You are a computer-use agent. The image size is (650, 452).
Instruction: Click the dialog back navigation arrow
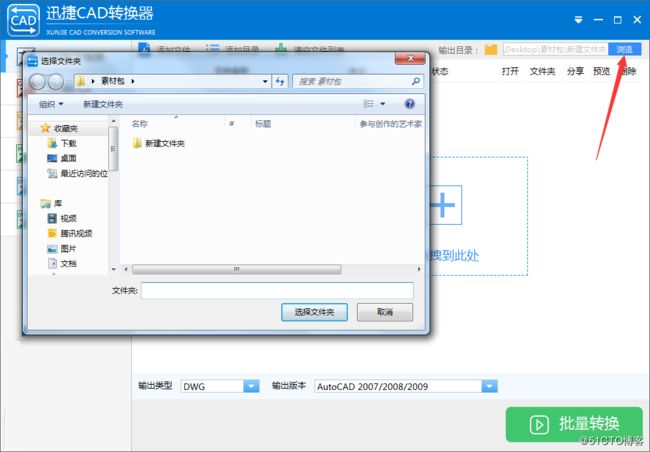tap(37, 82)
